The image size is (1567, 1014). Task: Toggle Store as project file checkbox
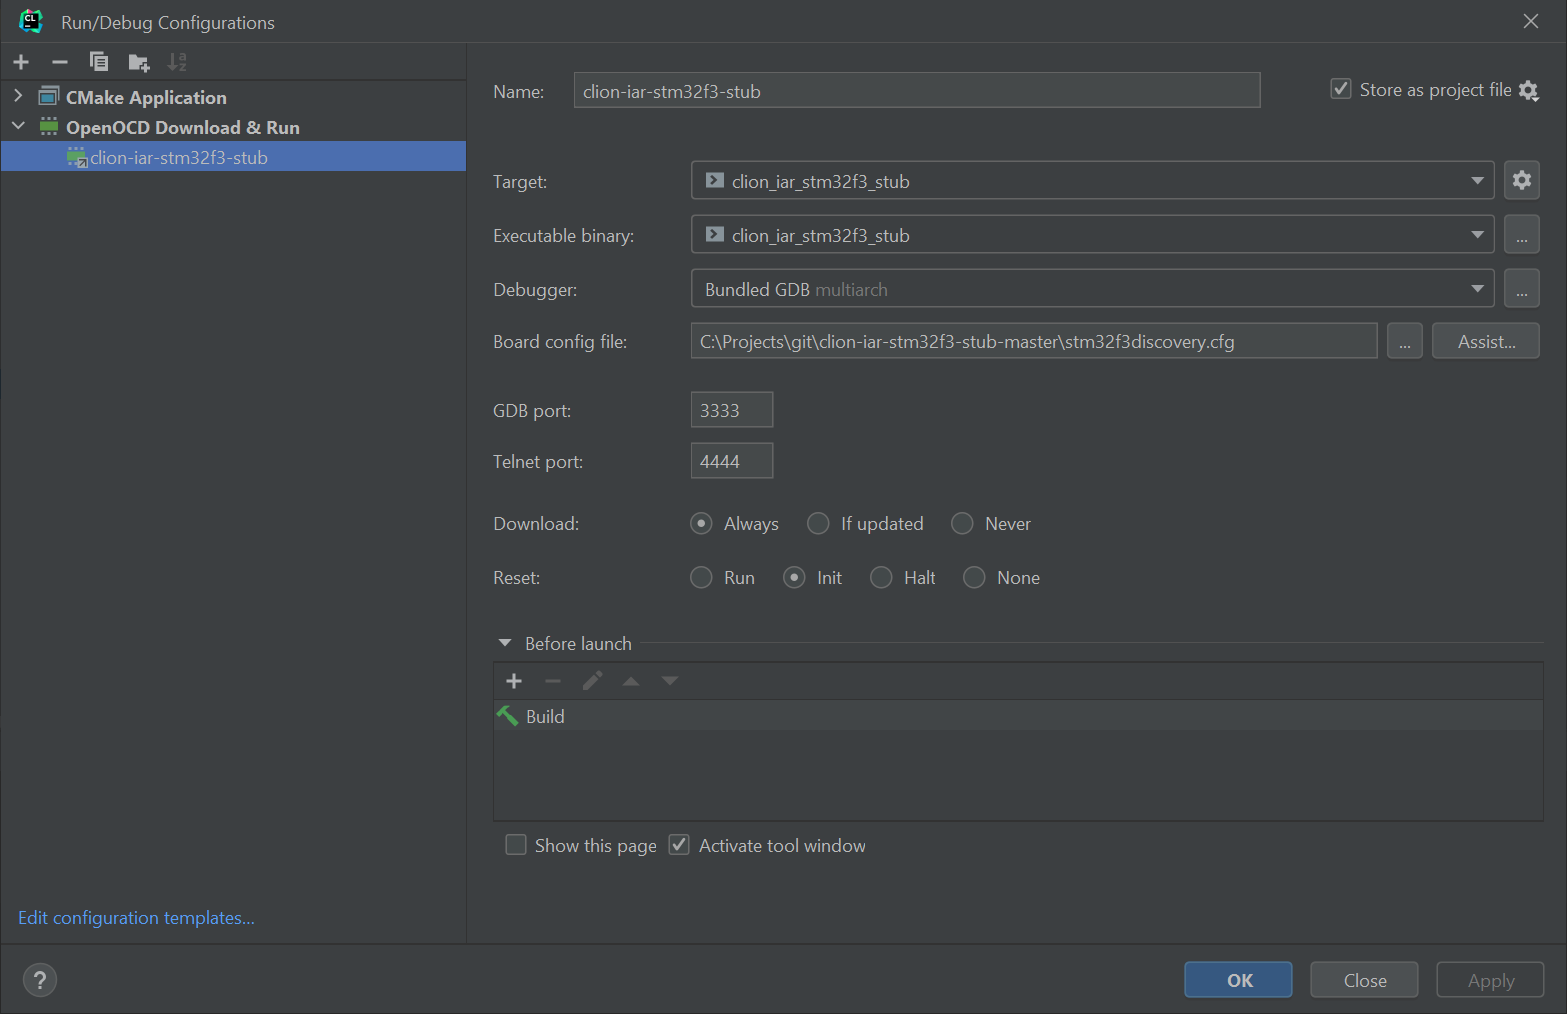tap(1341, 89)
